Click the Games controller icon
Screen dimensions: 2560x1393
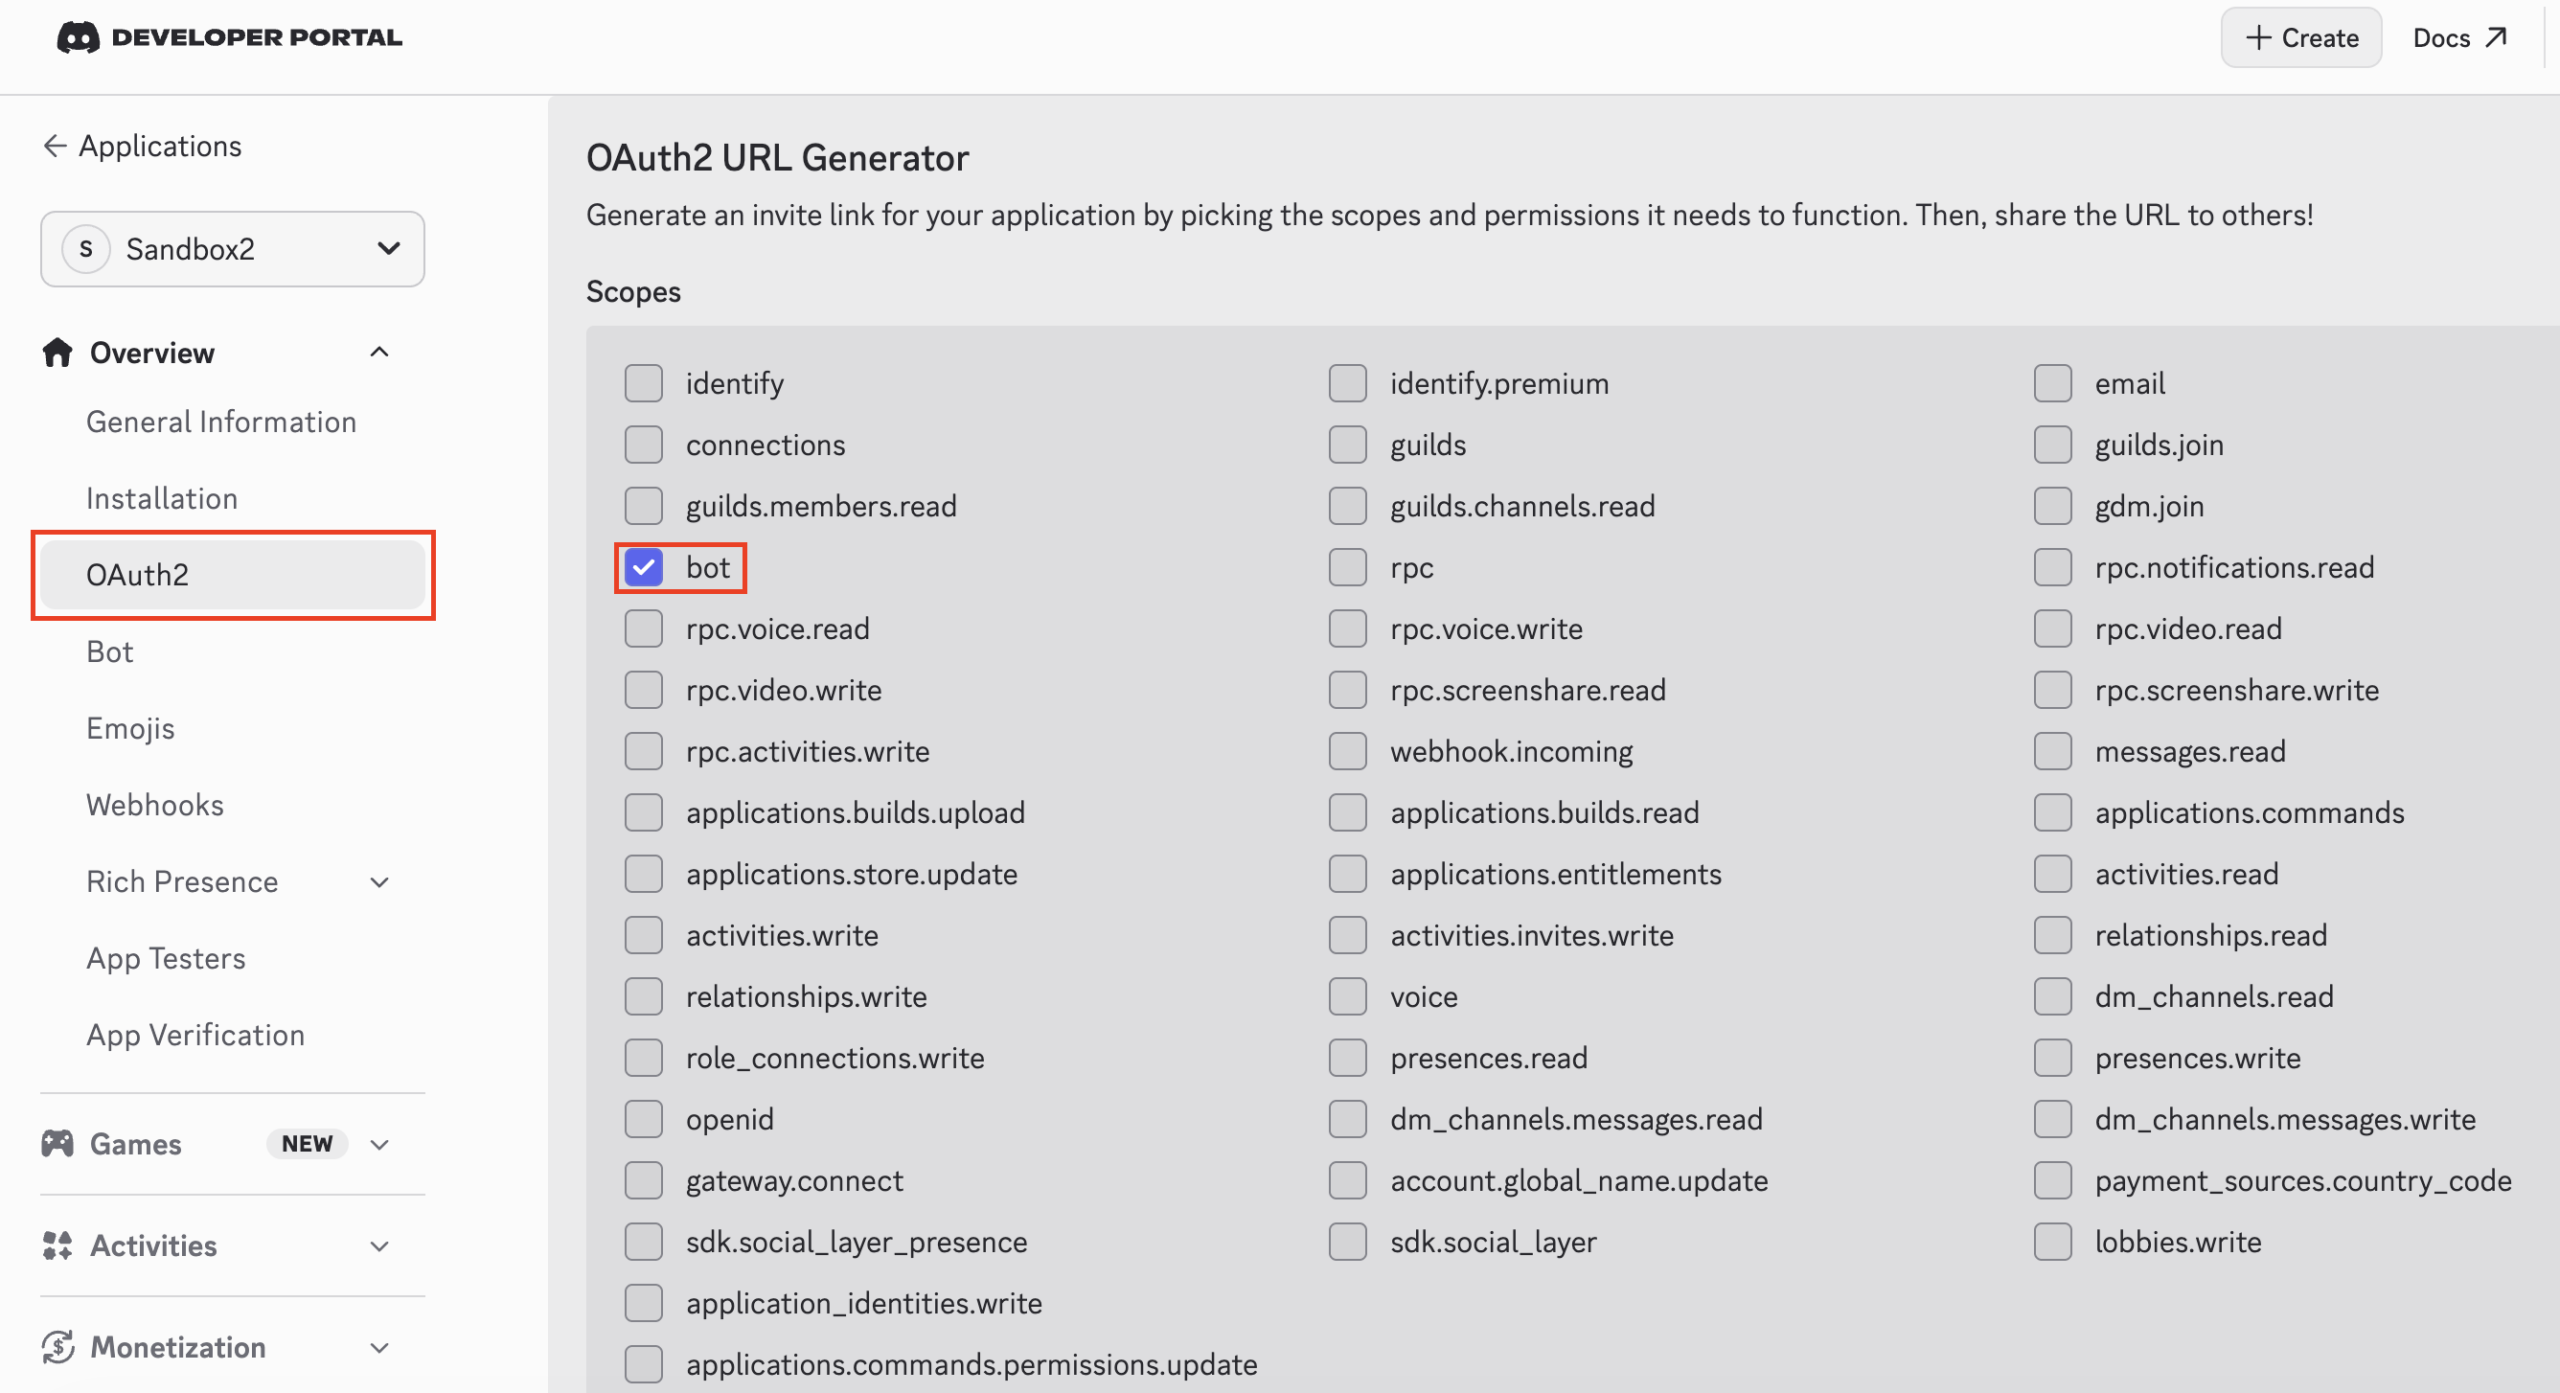point(57,1143)
